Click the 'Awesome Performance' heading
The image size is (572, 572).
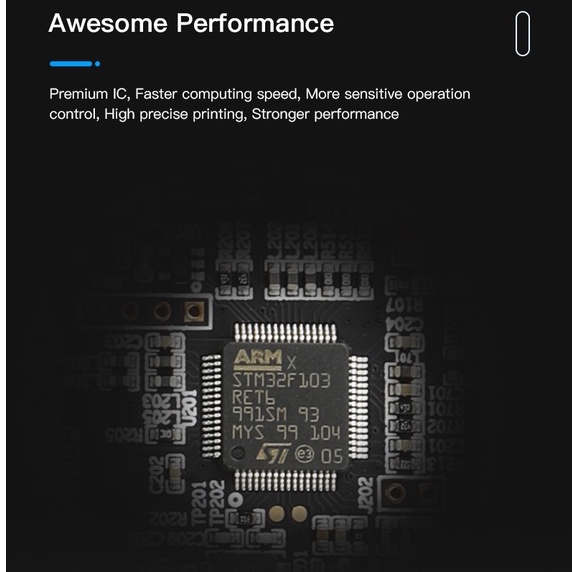(191, 23)
